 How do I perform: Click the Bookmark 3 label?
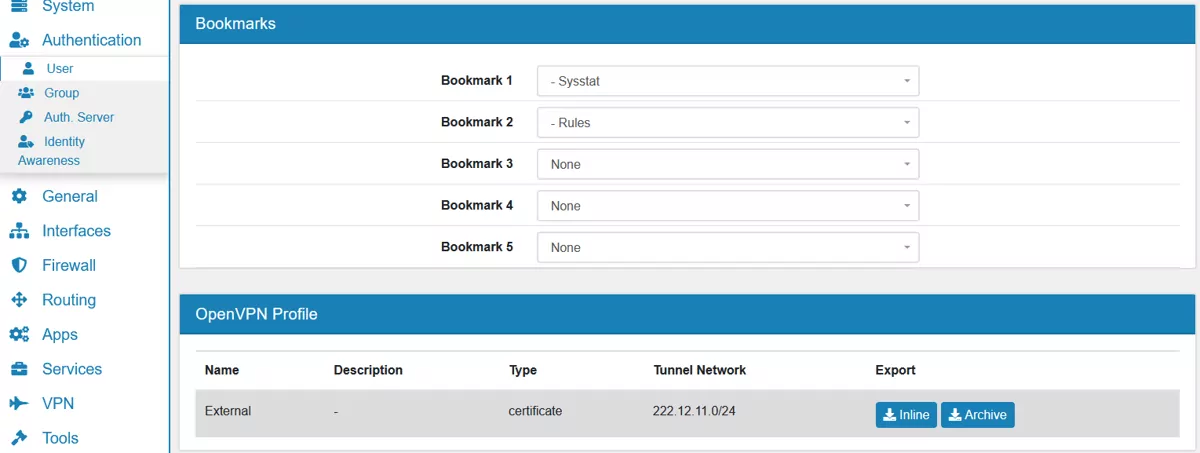pos(477,163)
